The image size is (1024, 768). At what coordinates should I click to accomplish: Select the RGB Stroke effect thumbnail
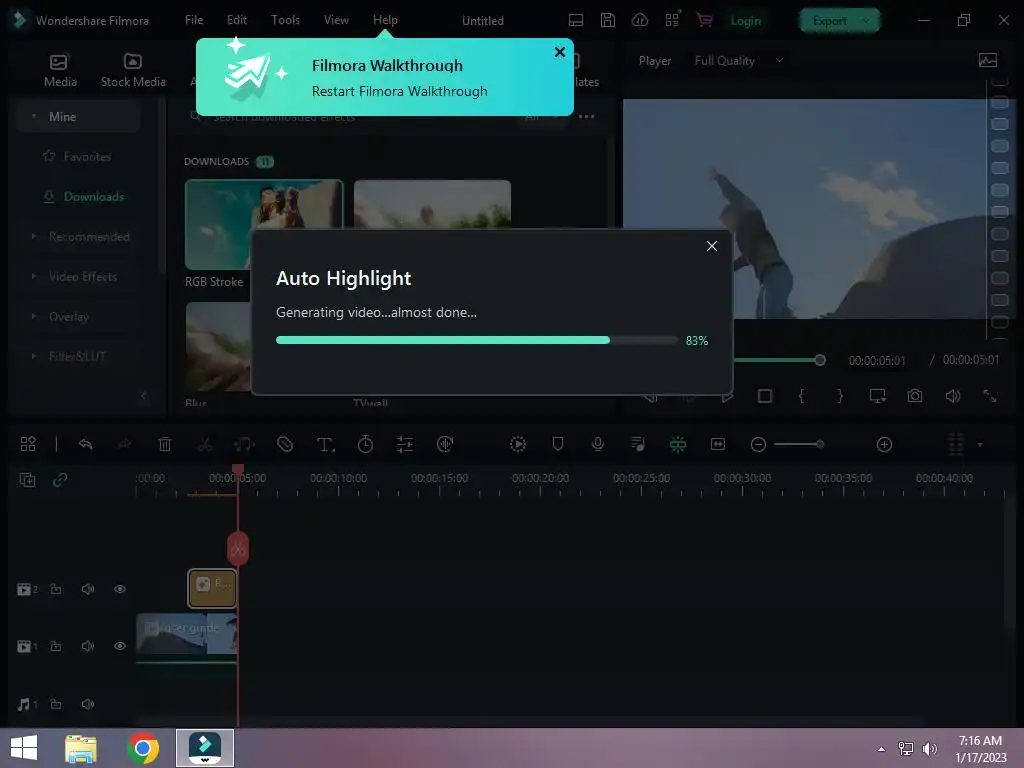(264, 225)
